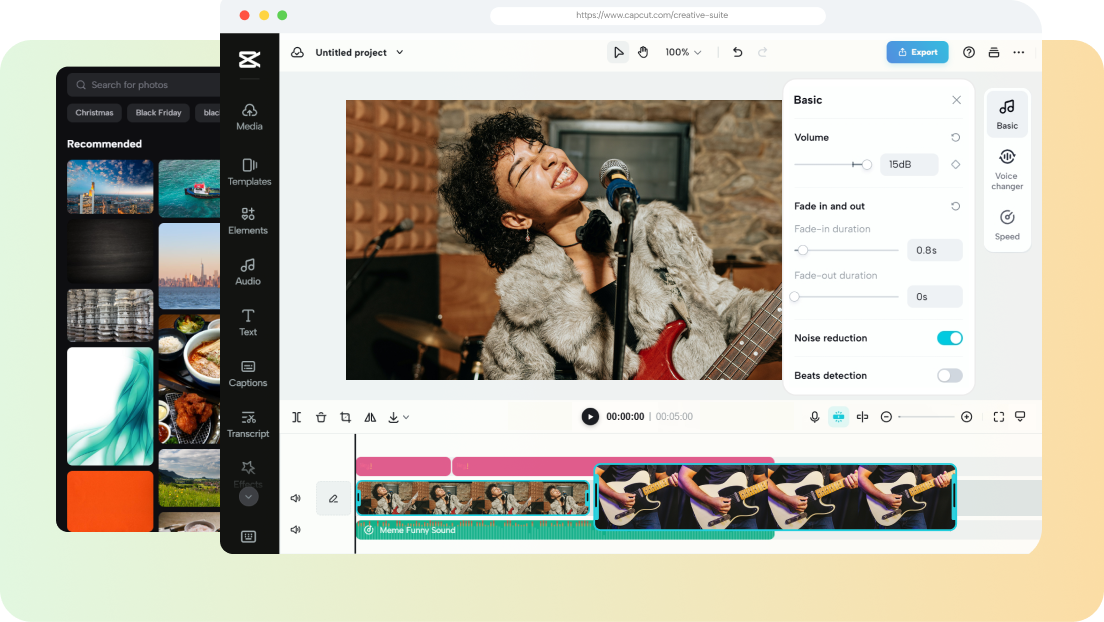Select the crop tool in timeline toolbar
The image size is (1104, 622).
345,417
